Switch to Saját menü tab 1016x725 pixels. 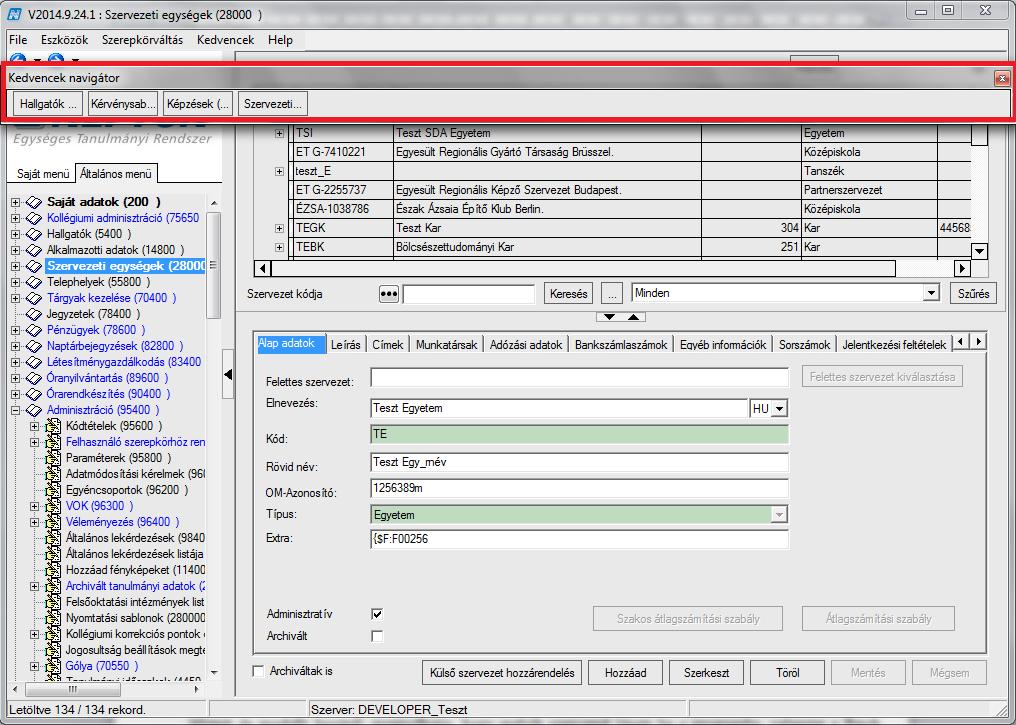(43, 174)
